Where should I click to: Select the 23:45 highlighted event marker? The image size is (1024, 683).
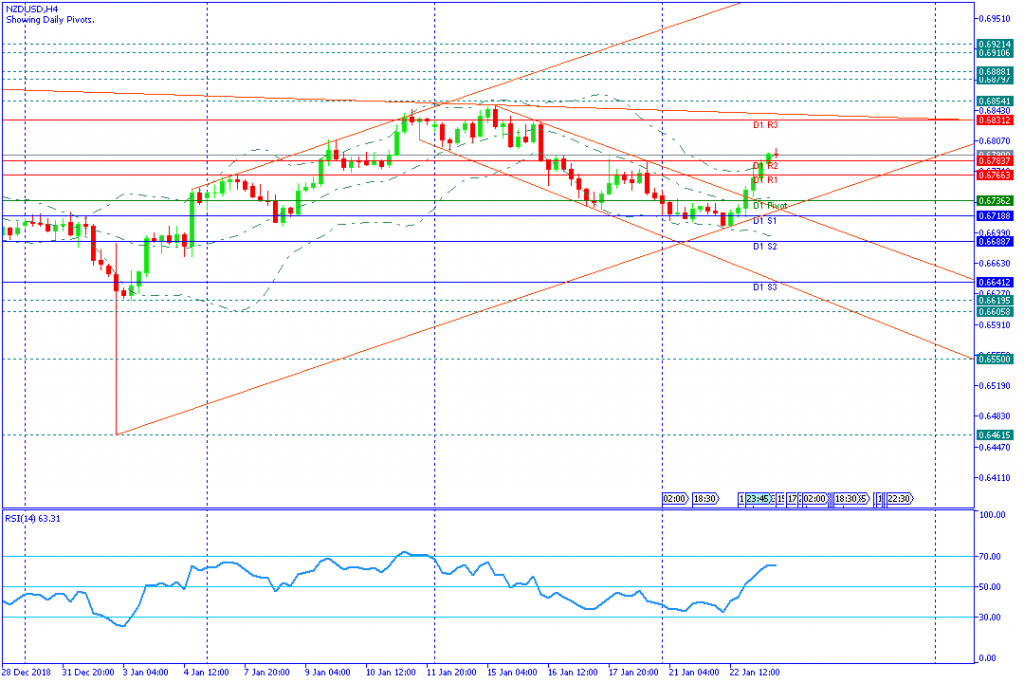coord(758,499)
